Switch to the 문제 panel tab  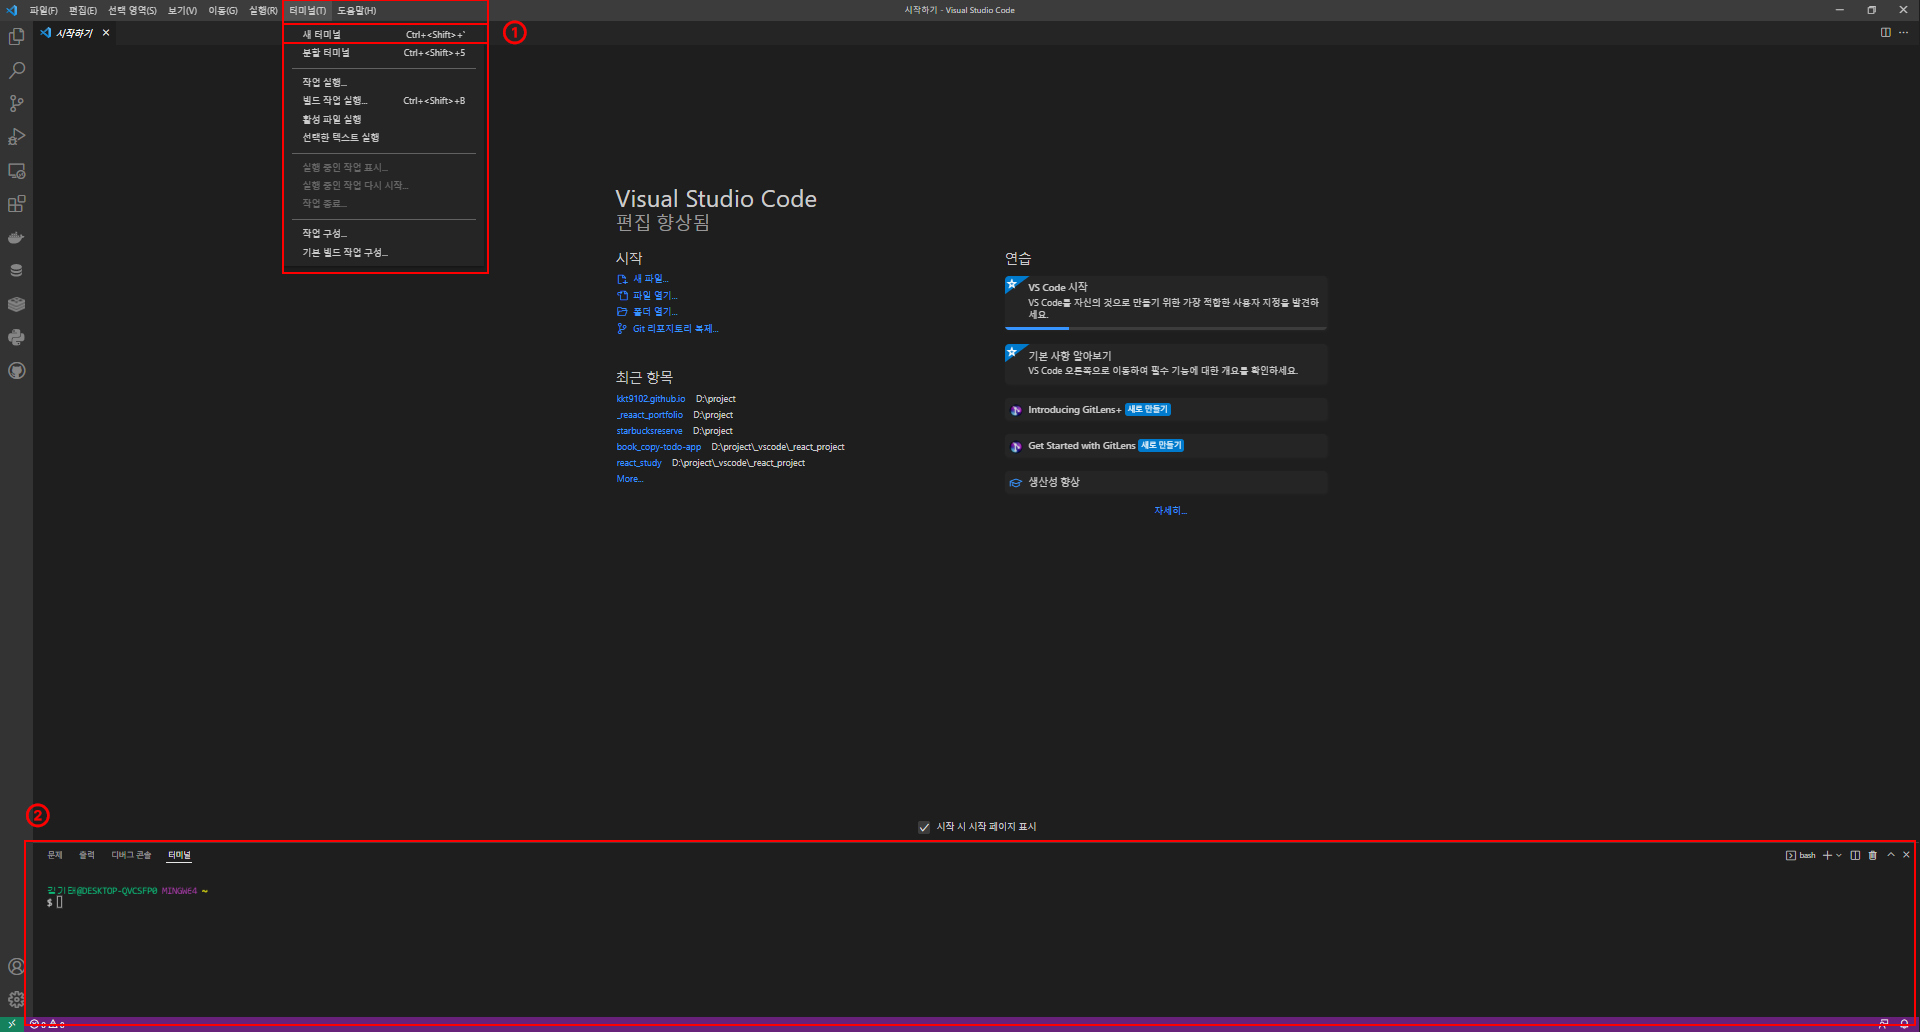click(x=55, y=855)
